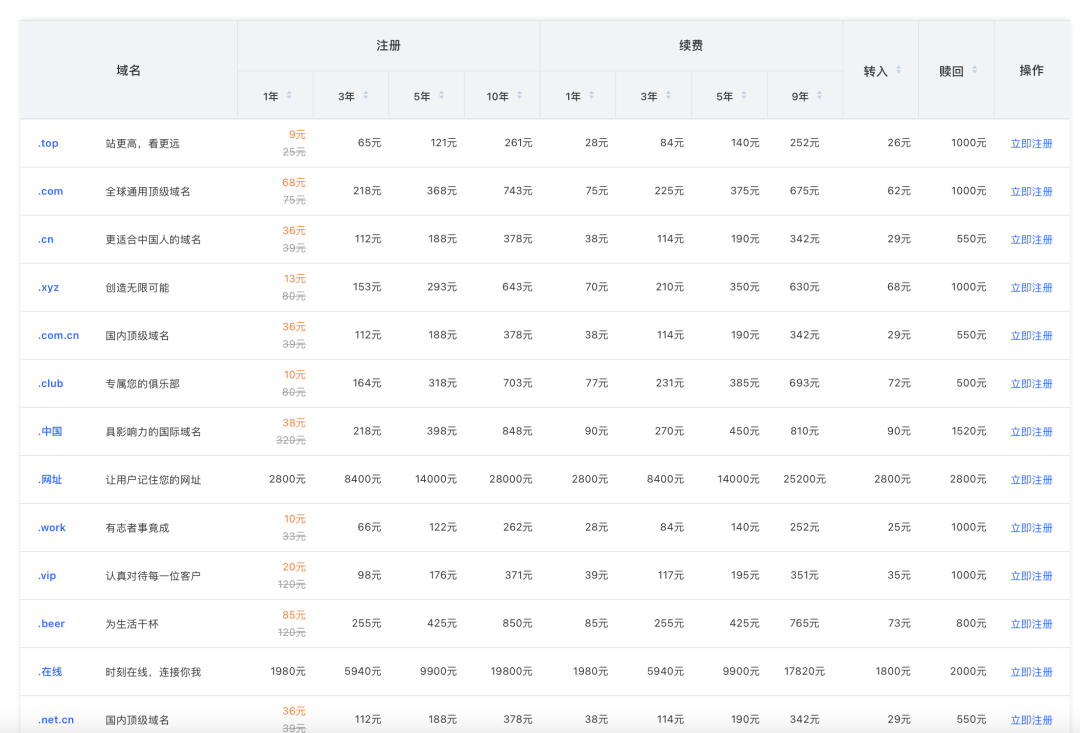
Task: Select the 743元 cell in .com row
Action: [517, 190]
